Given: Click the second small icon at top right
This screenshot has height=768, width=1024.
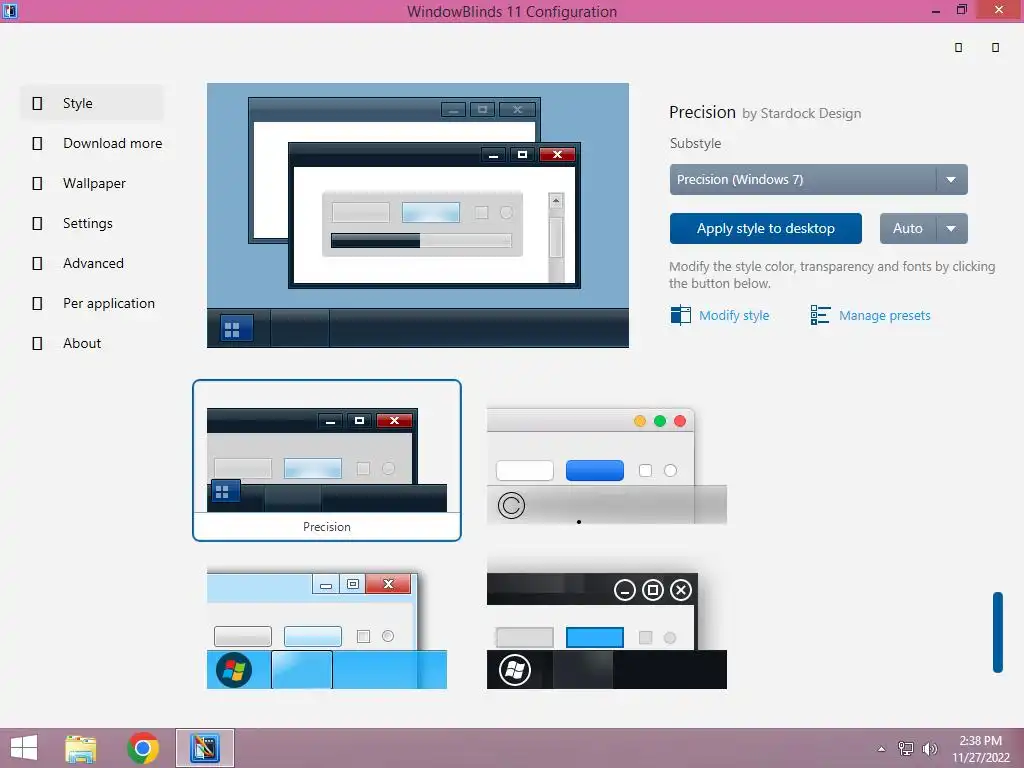Looking at the screenshot, I should [x=995, y=48].
